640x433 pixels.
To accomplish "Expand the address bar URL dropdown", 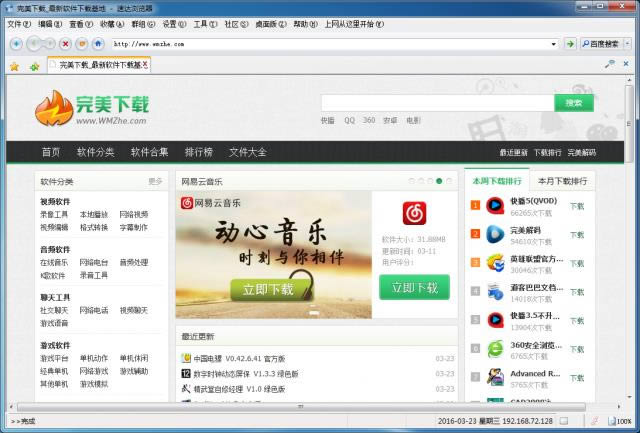I will 553,44.
